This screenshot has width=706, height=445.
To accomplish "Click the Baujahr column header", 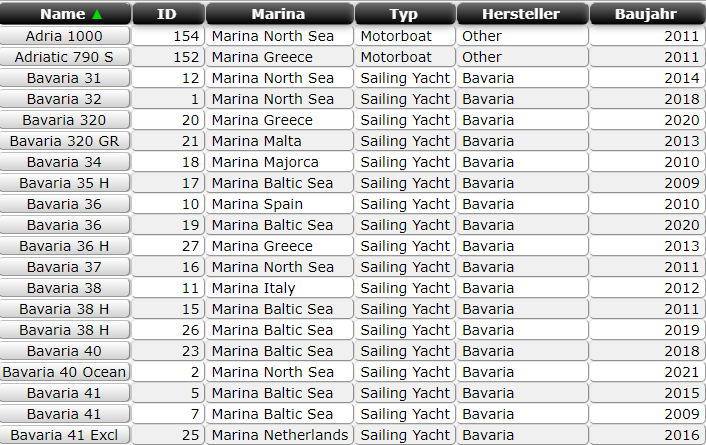I will (x=647, y=14).
